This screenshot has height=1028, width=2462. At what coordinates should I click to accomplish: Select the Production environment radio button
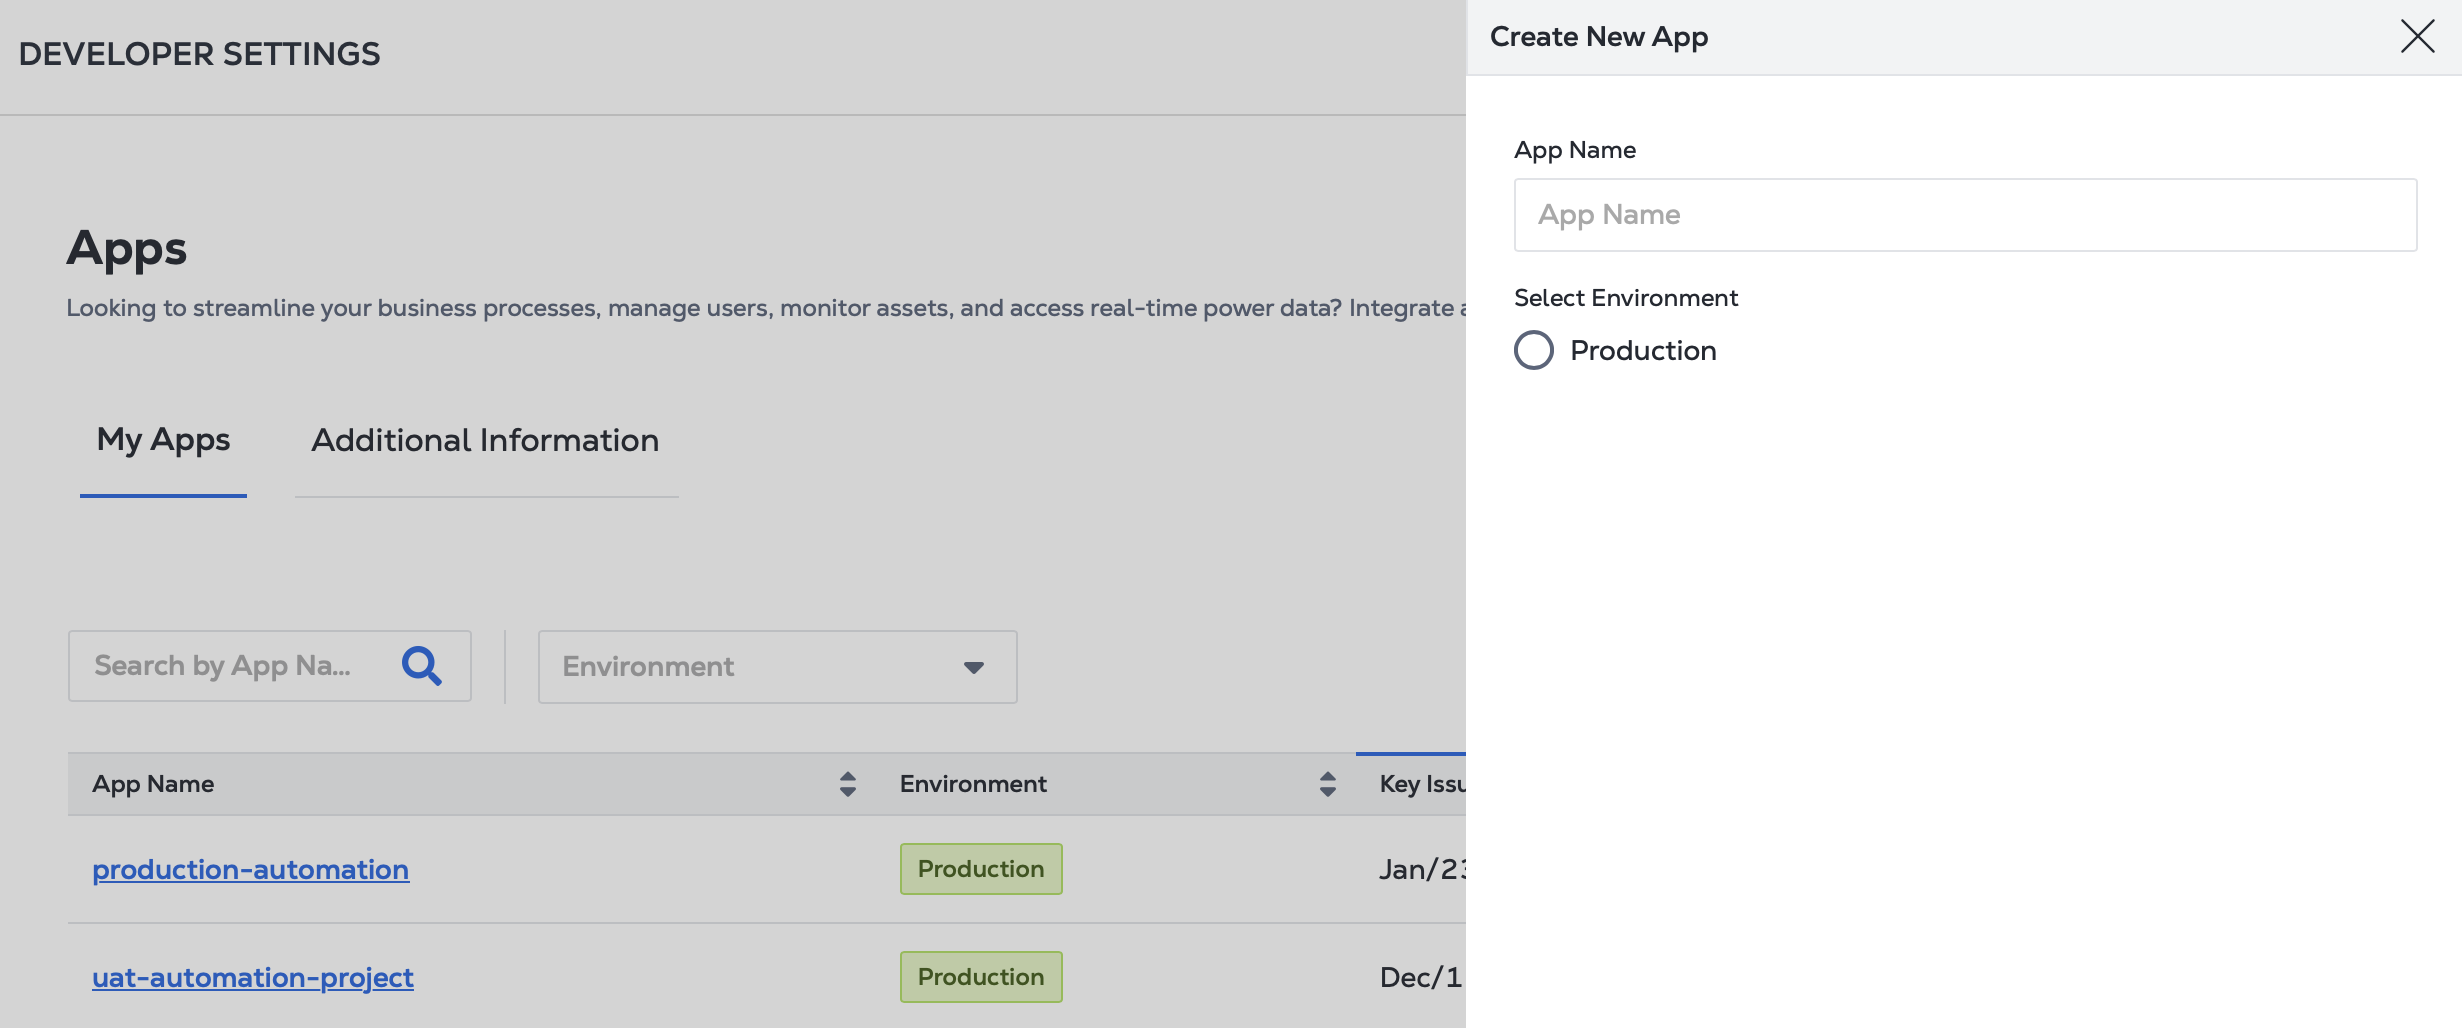1533,351
